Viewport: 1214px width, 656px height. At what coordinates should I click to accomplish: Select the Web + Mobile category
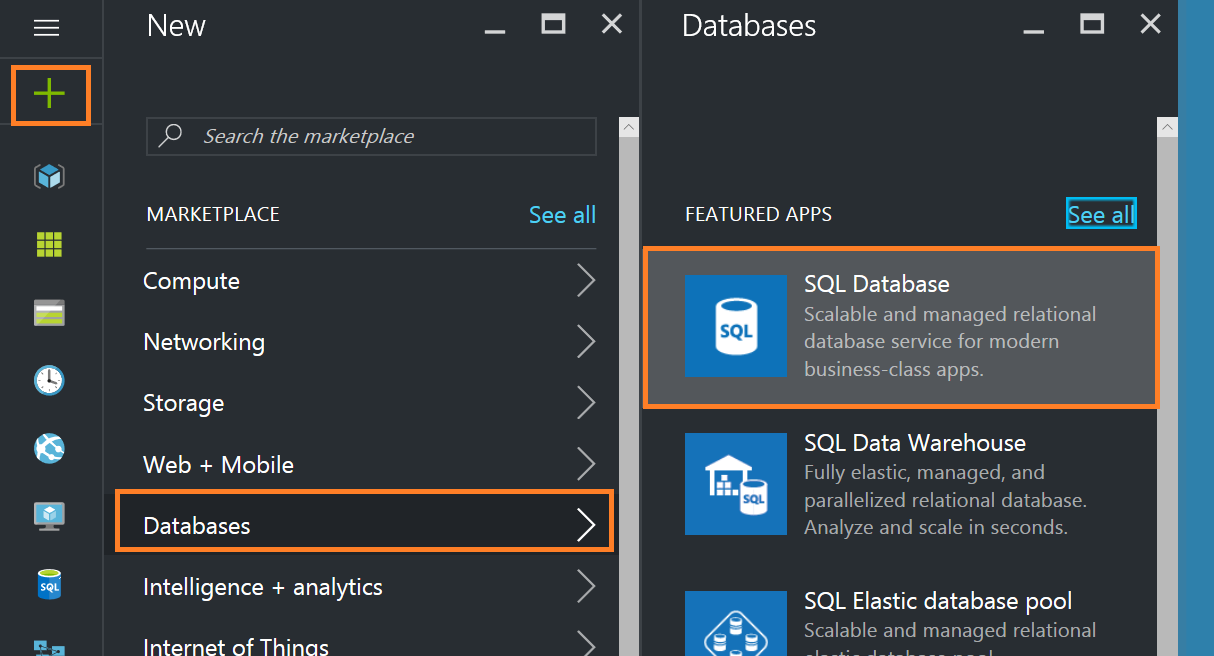[218, 465]
